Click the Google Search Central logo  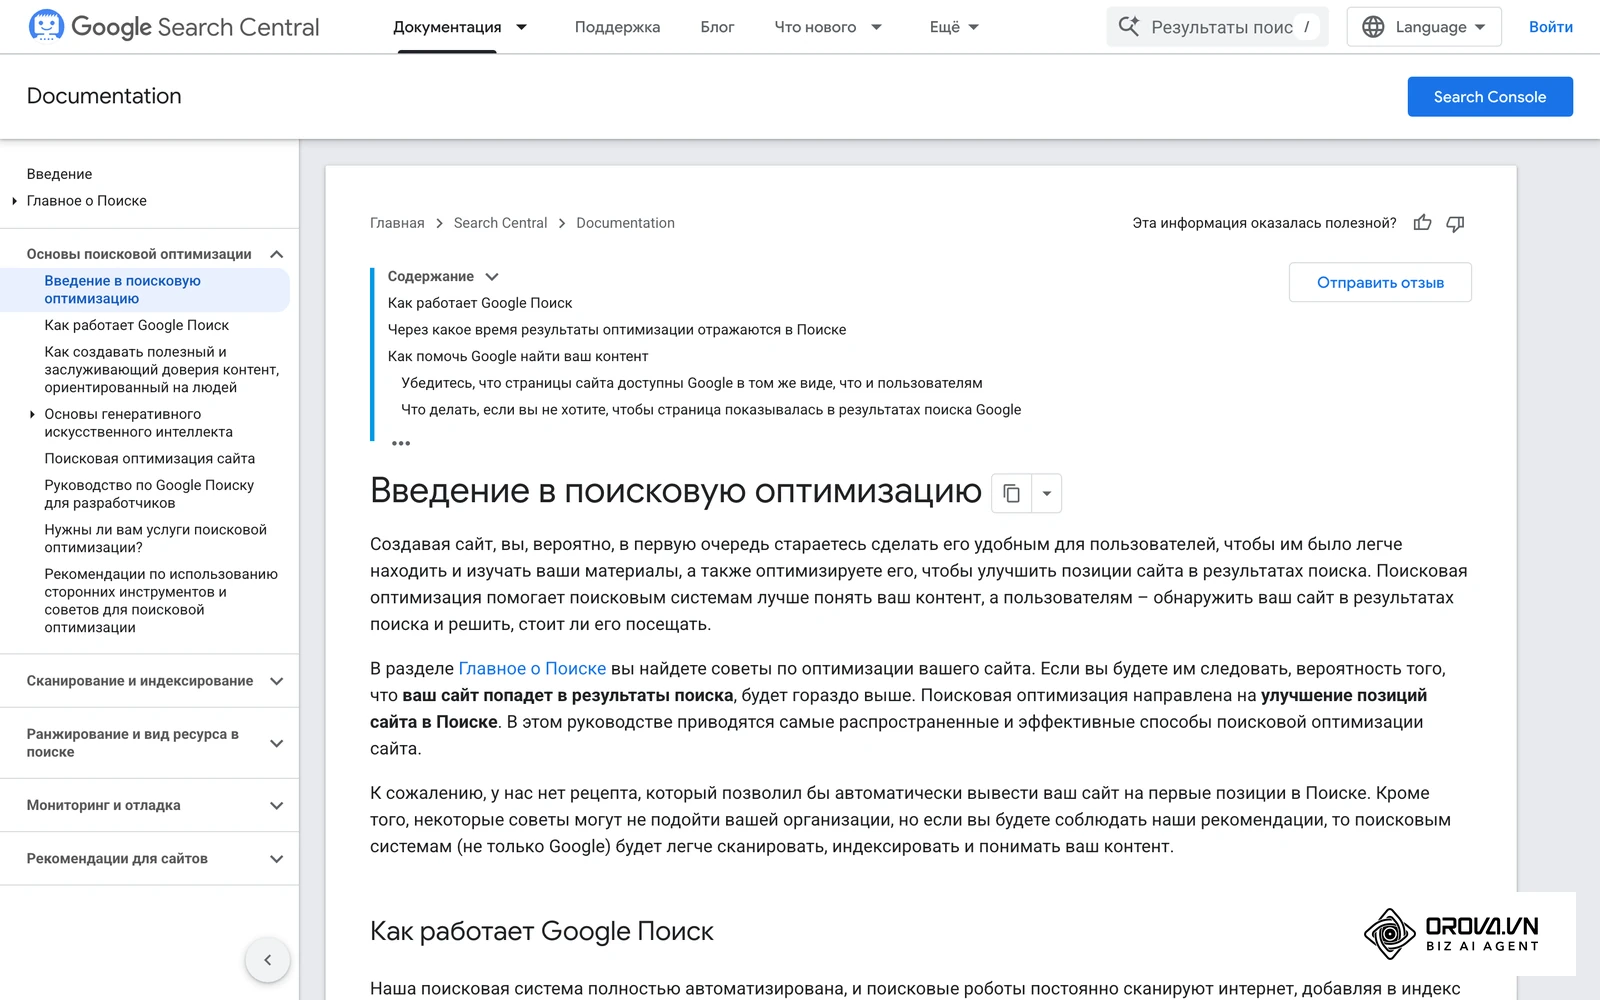[x=174, y=27]
